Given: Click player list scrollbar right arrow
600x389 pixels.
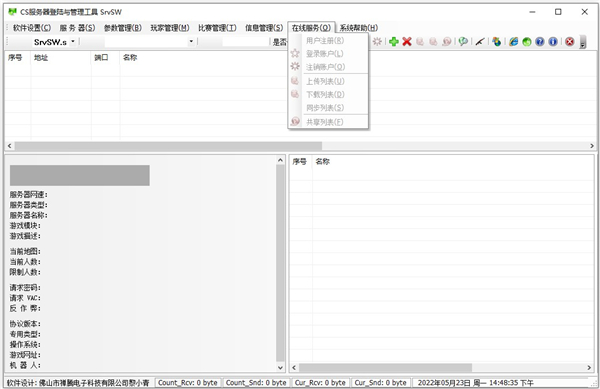Looking at the screenshot, I should pos(589,368).
